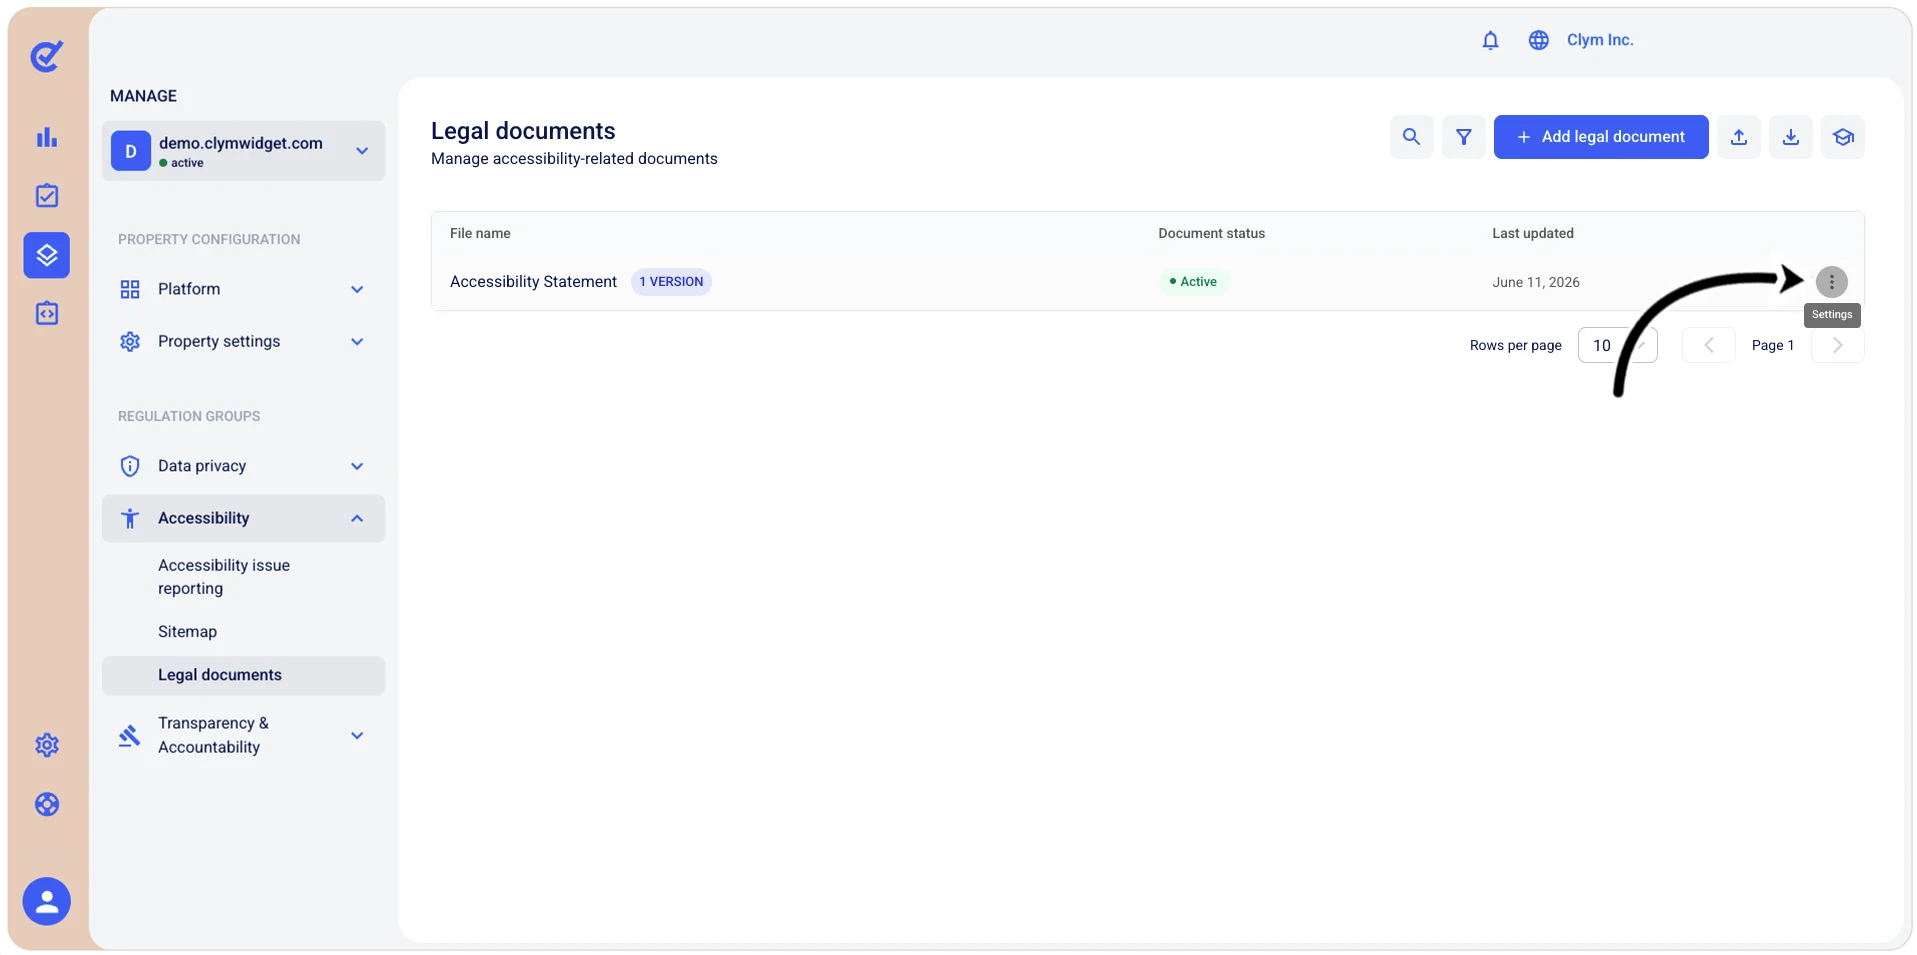The image size is (1917, 955).
Task: Open the three-dot settings for Accessibility Statement
Action: pyautogui.click(x=1831, y=282)
